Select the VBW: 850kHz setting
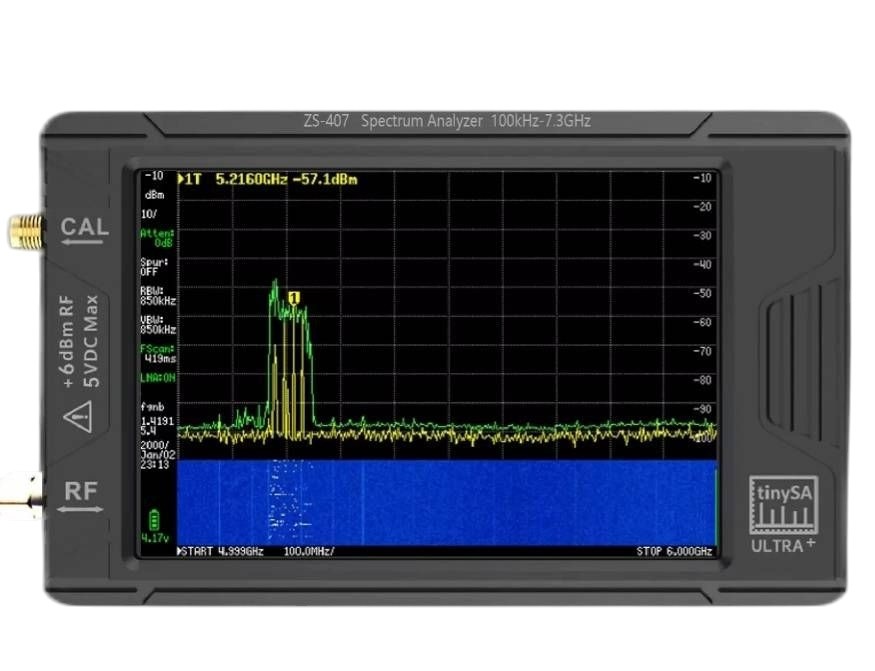Screen dimensions: 875x671 pyautogui.click(x=158, y=325)
